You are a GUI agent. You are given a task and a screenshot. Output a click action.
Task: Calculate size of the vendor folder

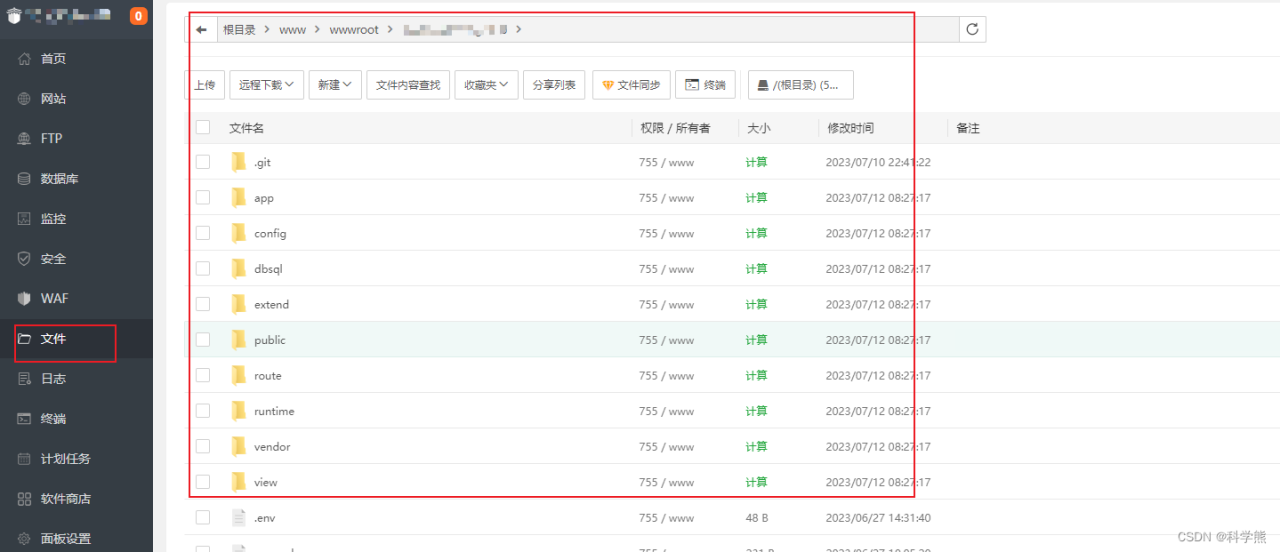(756, 447)
